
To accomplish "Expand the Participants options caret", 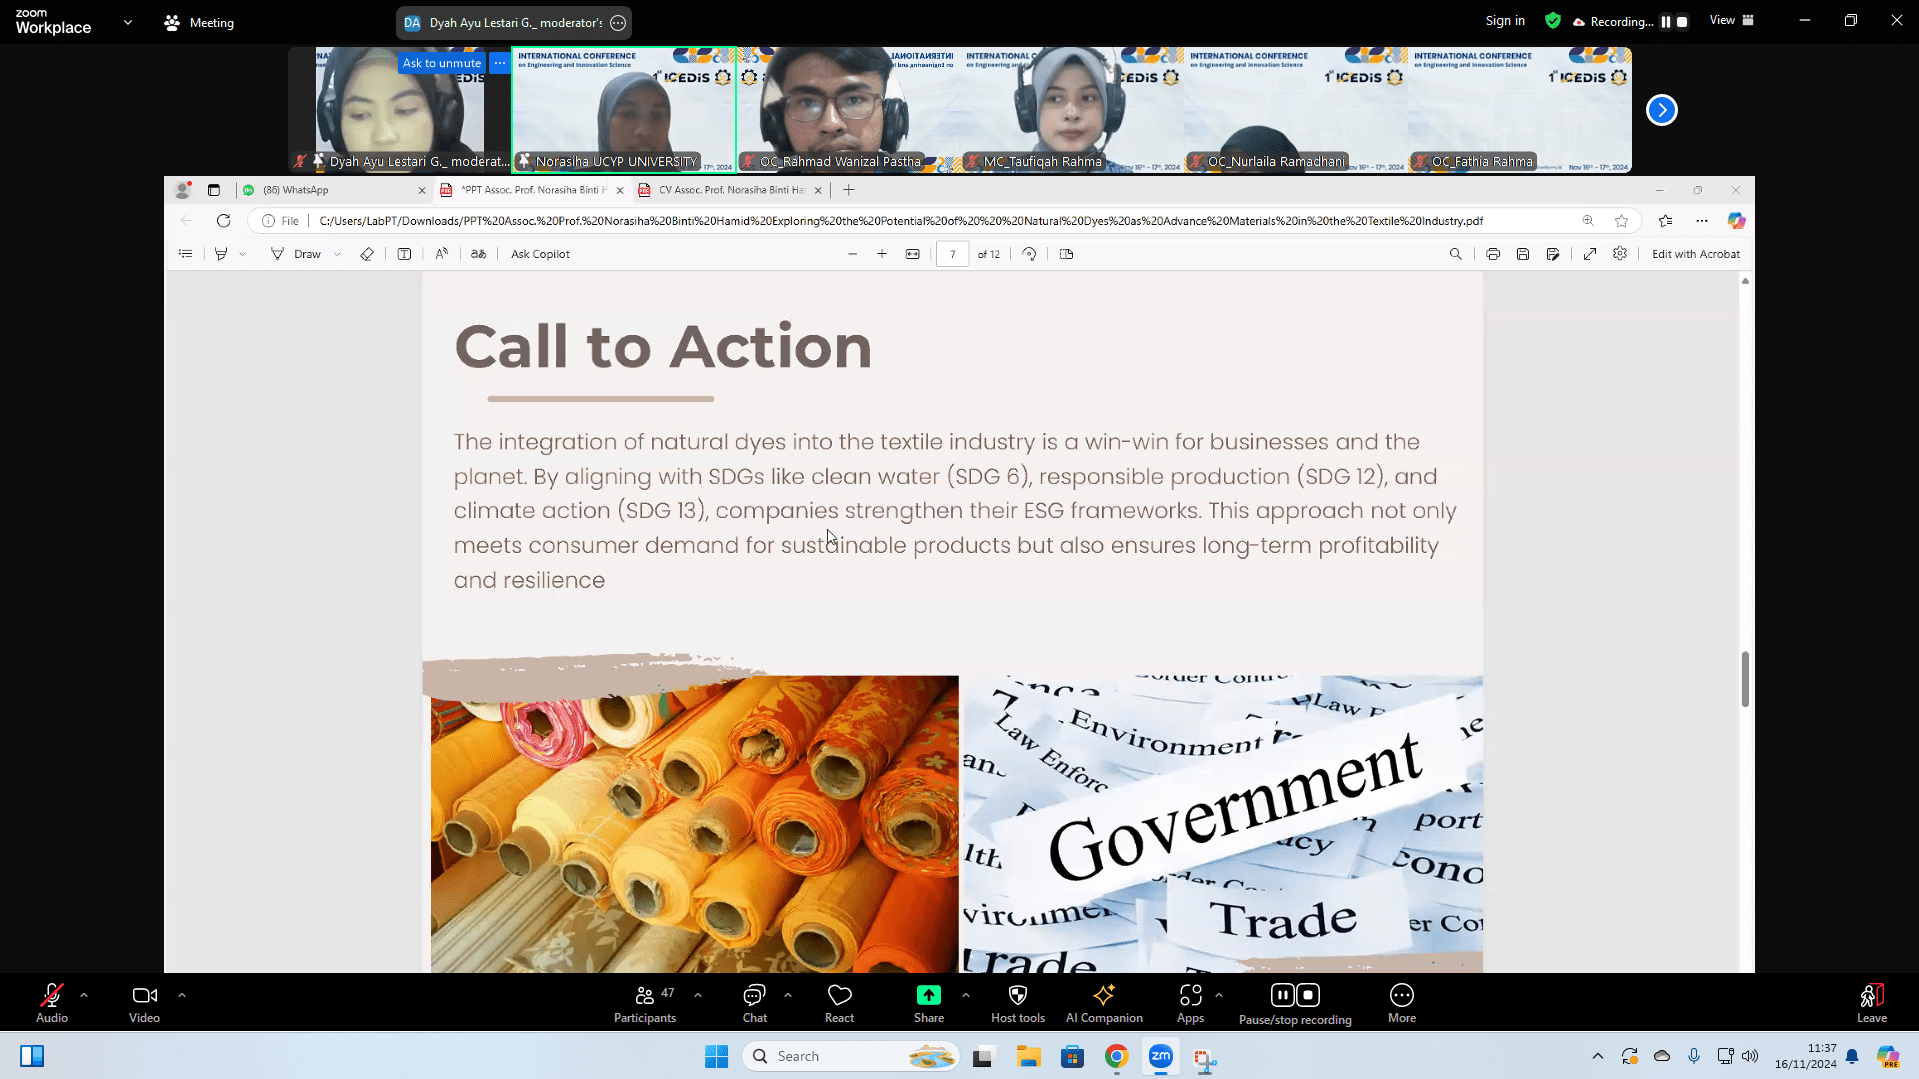I will click(x=698, y=995).
